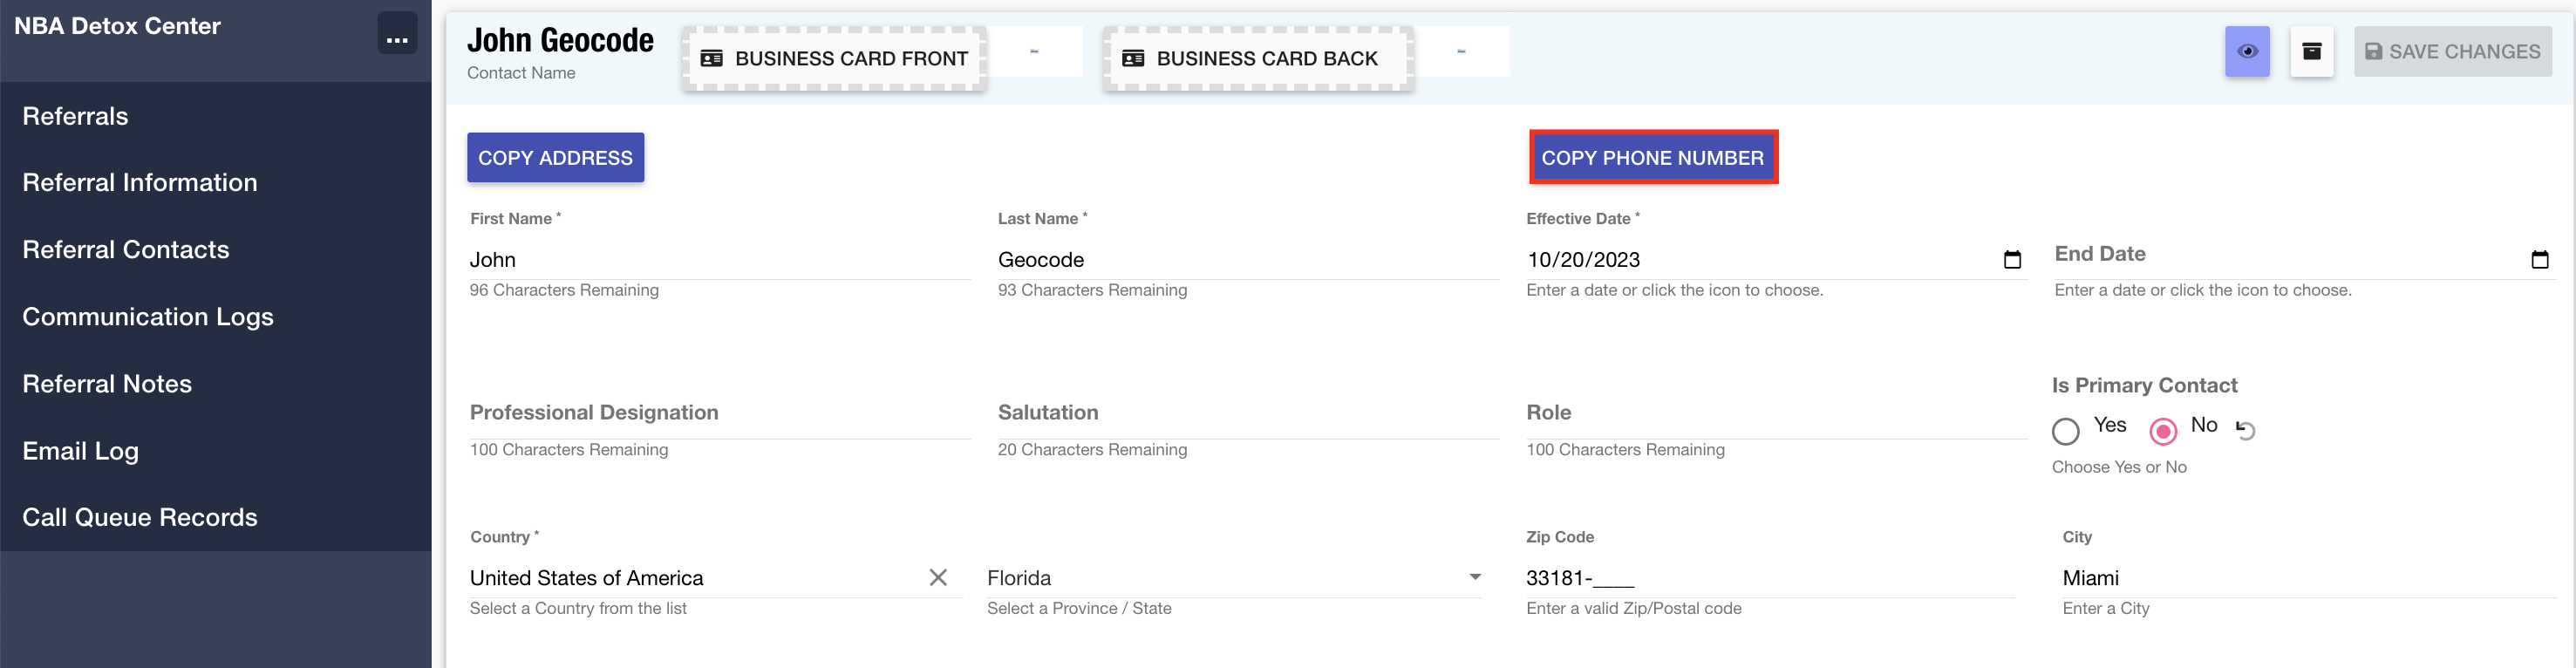Open the Country combo box
Screen dimensions: 2576x668
(x=690, y=578)
